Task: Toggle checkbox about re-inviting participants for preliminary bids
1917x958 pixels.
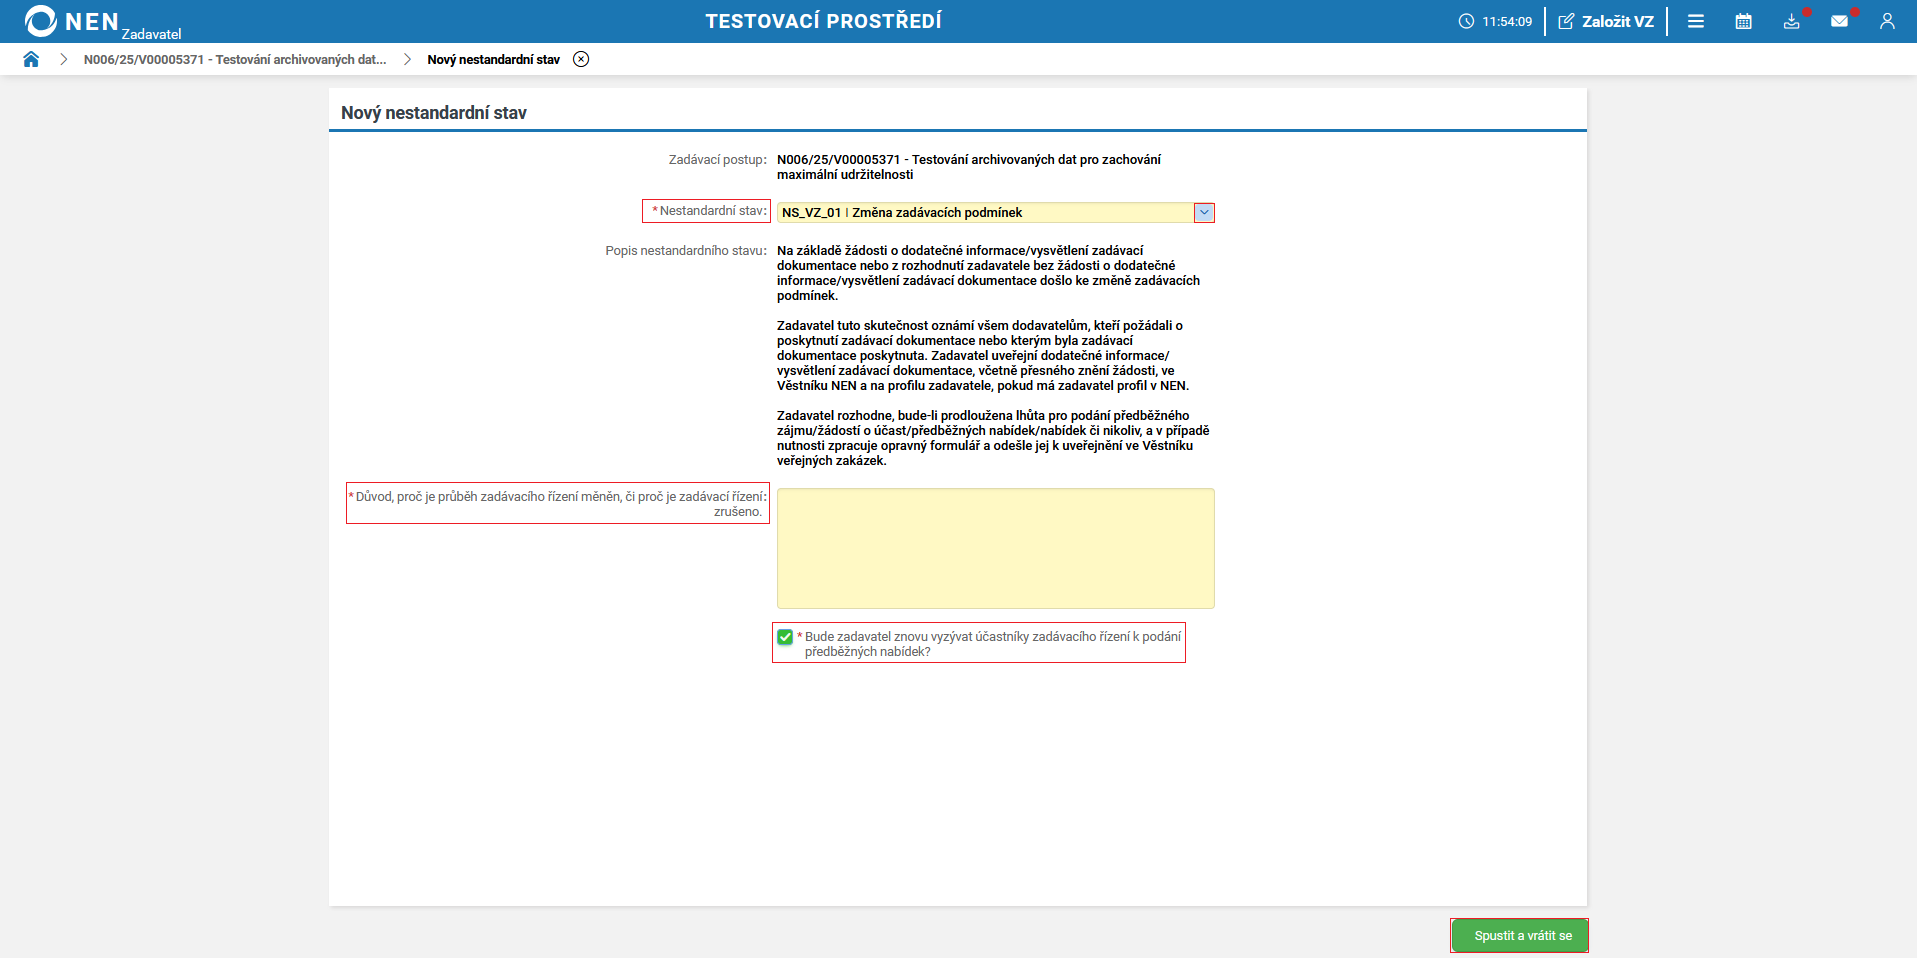Action: [784, 636]
